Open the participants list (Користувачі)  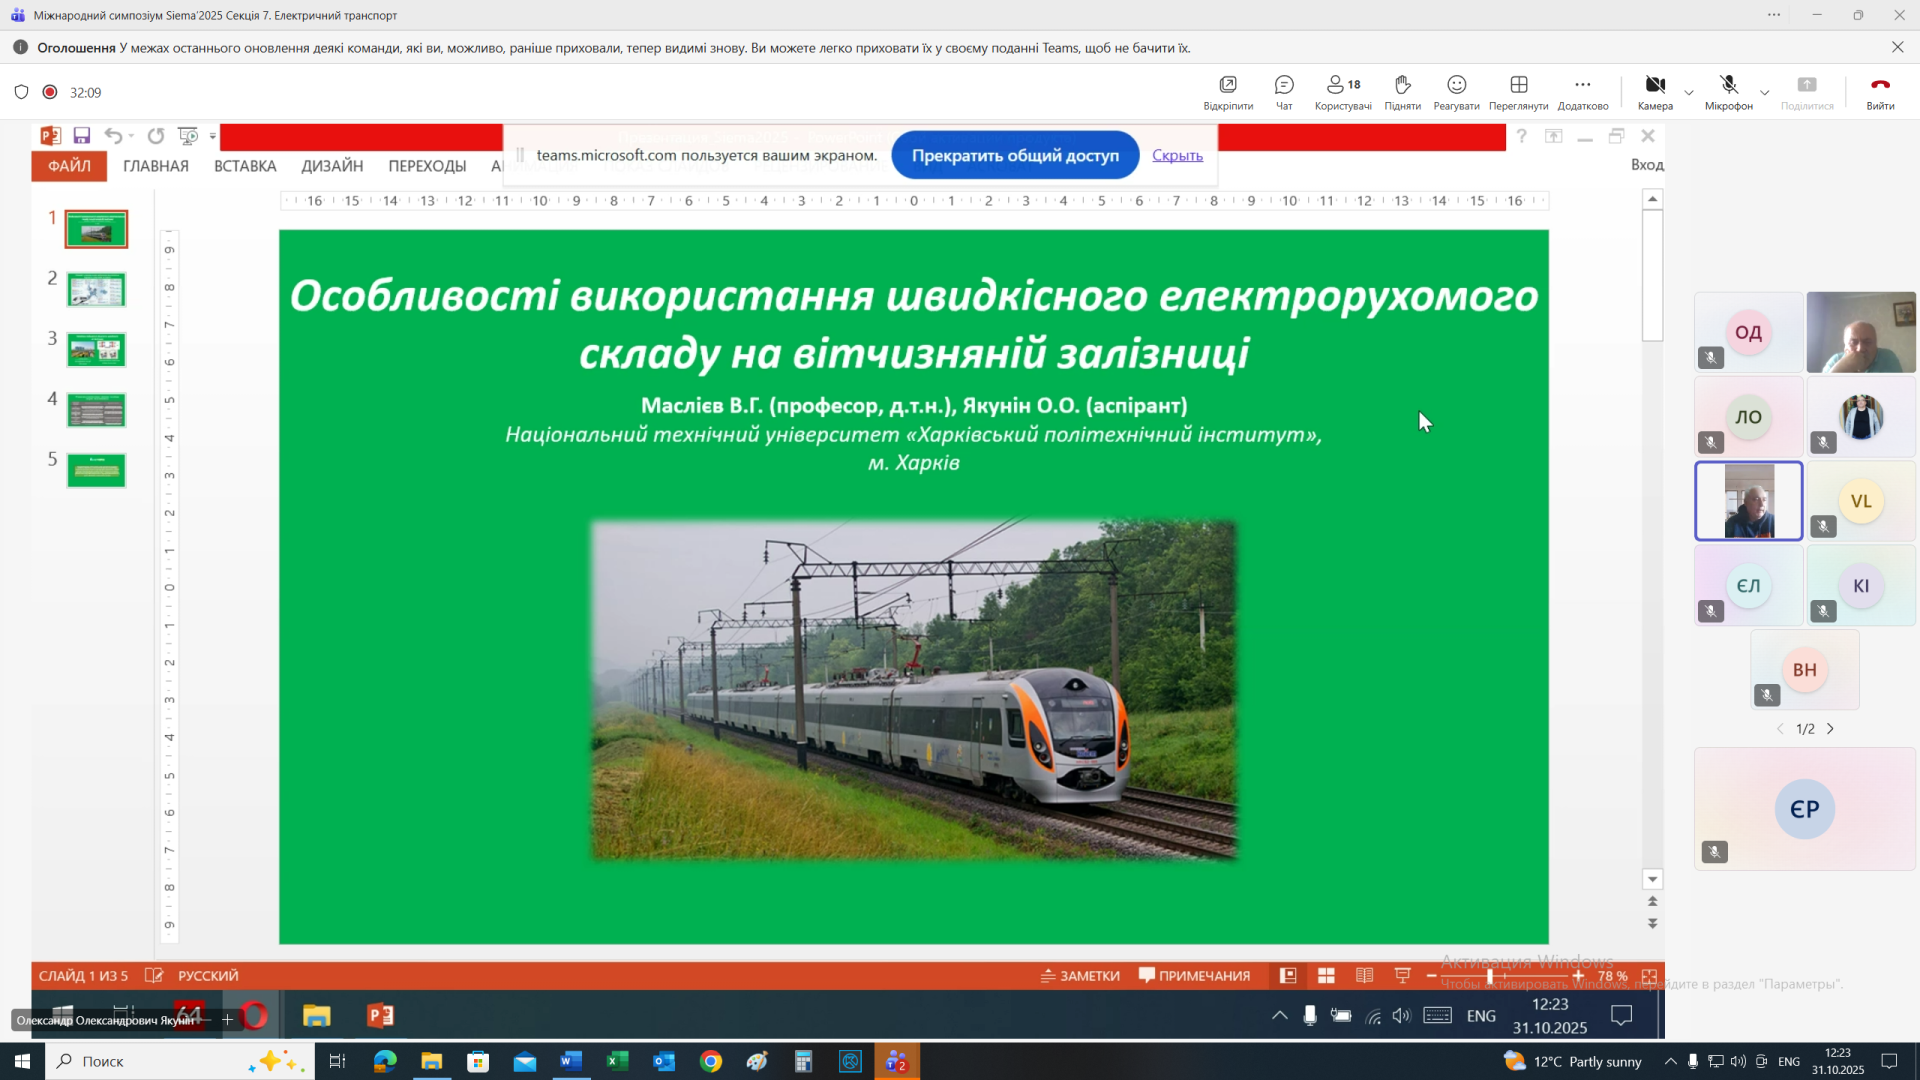pos(1343,91)
